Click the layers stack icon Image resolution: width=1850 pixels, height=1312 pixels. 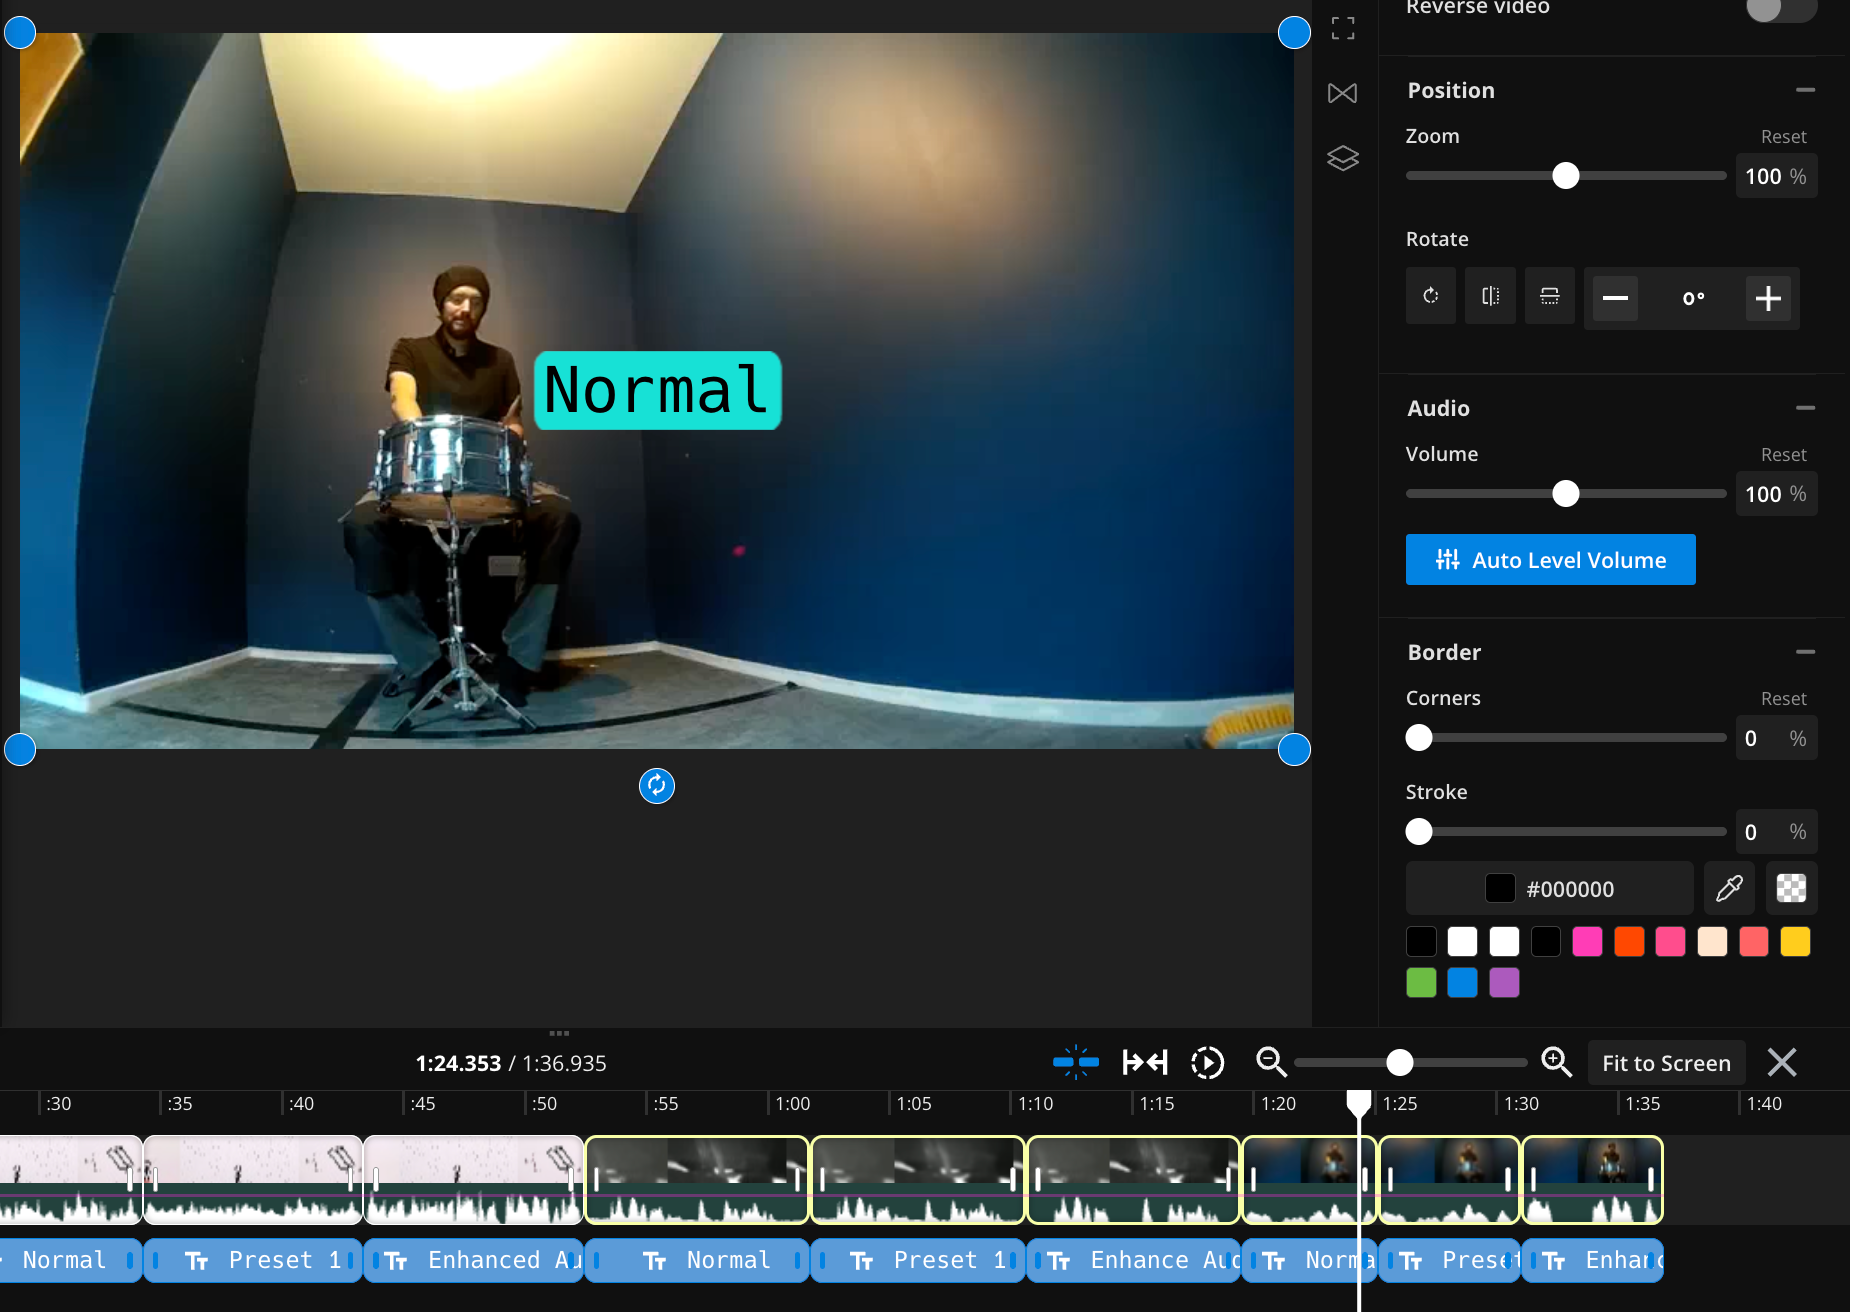[1343, 159]
